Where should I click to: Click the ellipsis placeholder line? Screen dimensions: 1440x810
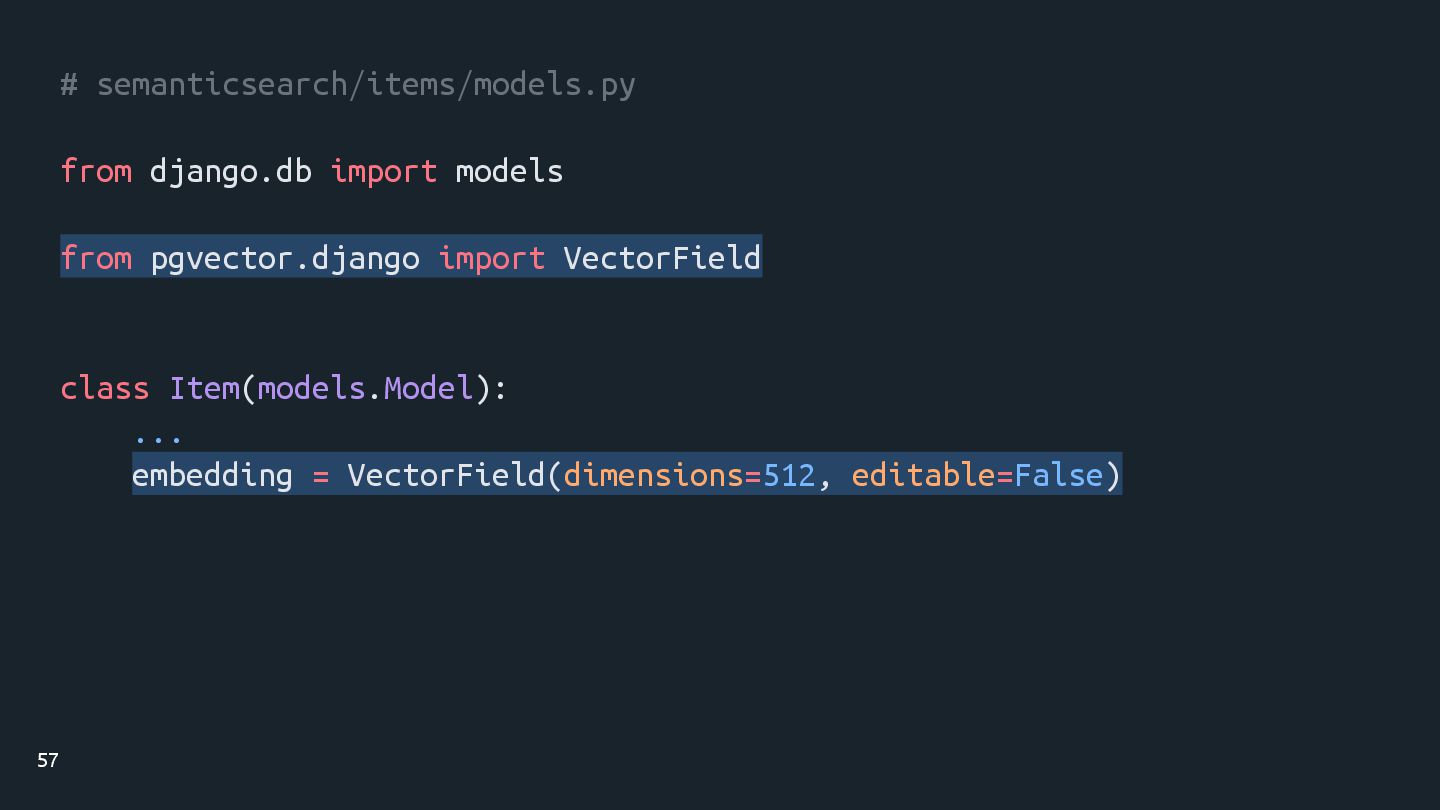pyautogui.click(x=158, y=438)
